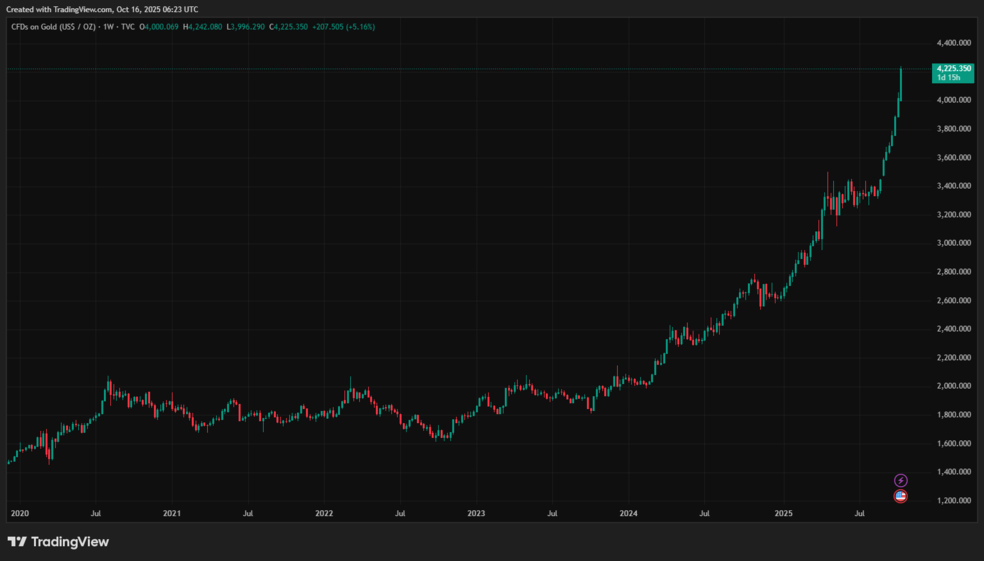
Task: Click the purple lightning bolt event icon
Action: pos(900,481)
